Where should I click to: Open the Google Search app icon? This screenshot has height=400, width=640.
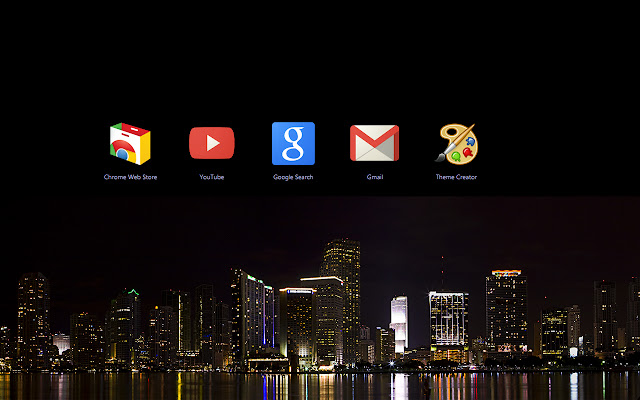[293, 143]
